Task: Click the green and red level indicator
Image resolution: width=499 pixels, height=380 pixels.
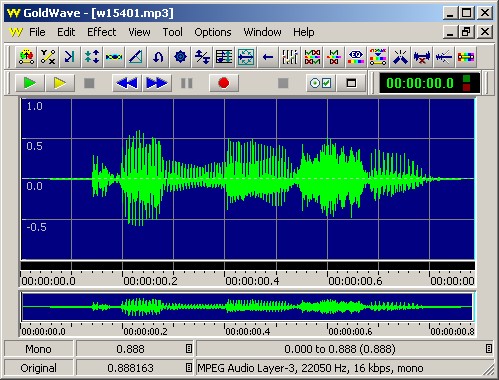Action: (467, 83)
